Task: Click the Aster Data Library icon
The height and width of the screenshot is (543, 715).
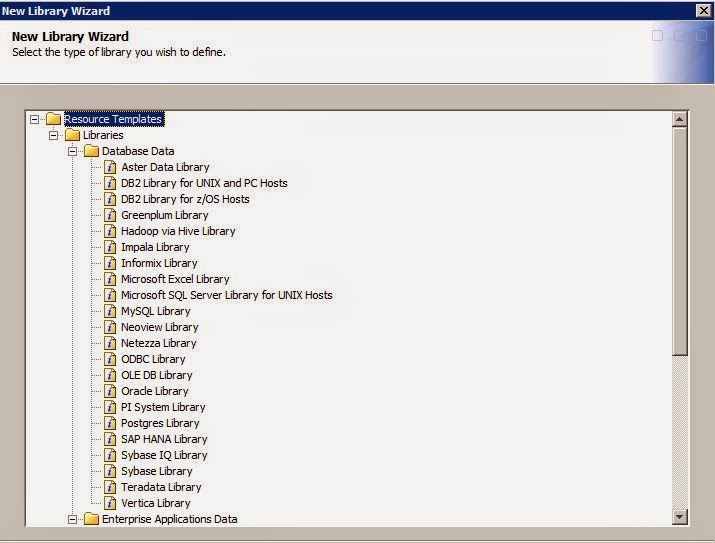Action: pyautogui.click(x=110, y=167)
